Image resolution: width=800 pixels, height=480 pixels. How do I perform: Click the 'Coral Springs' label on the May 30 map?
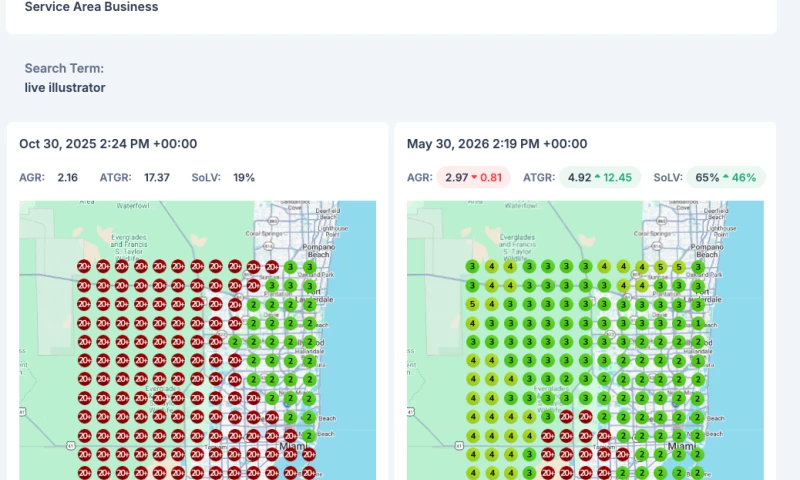coord(652,234)
